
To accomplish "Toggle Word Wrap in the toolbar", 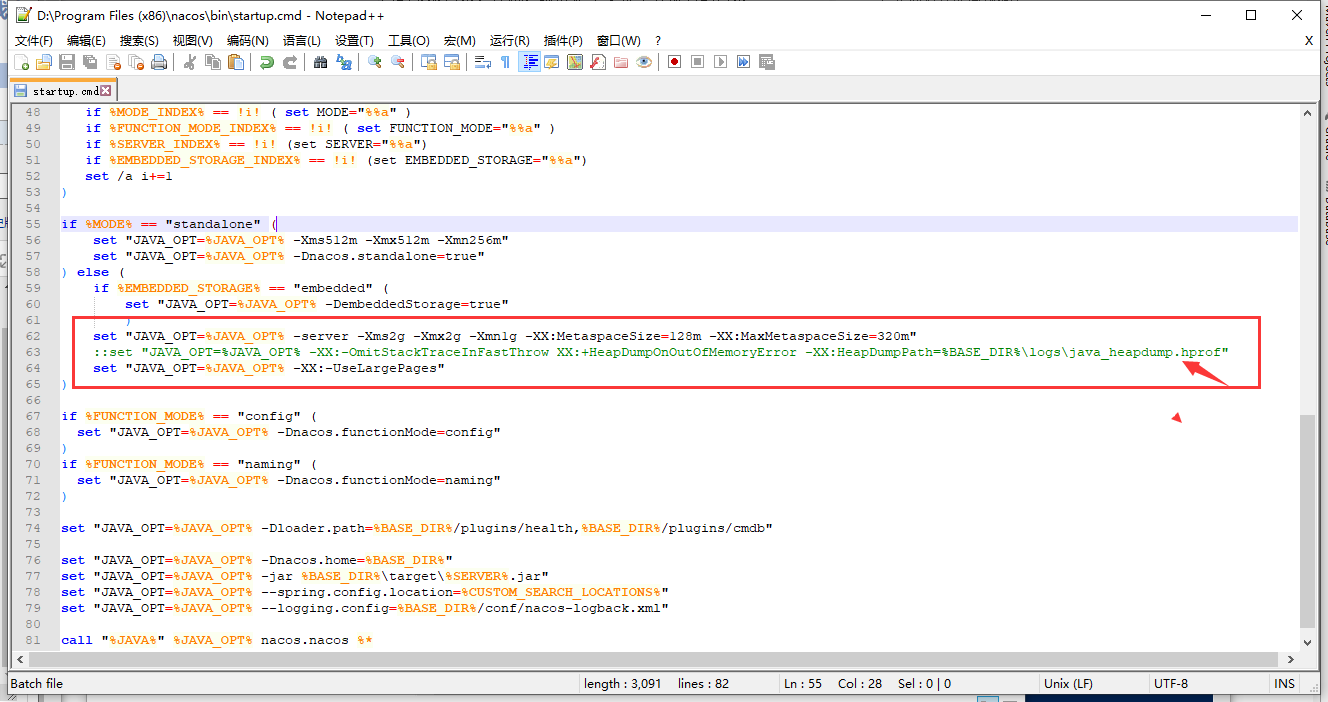I will pyautogui.click(x=482, y=62).
